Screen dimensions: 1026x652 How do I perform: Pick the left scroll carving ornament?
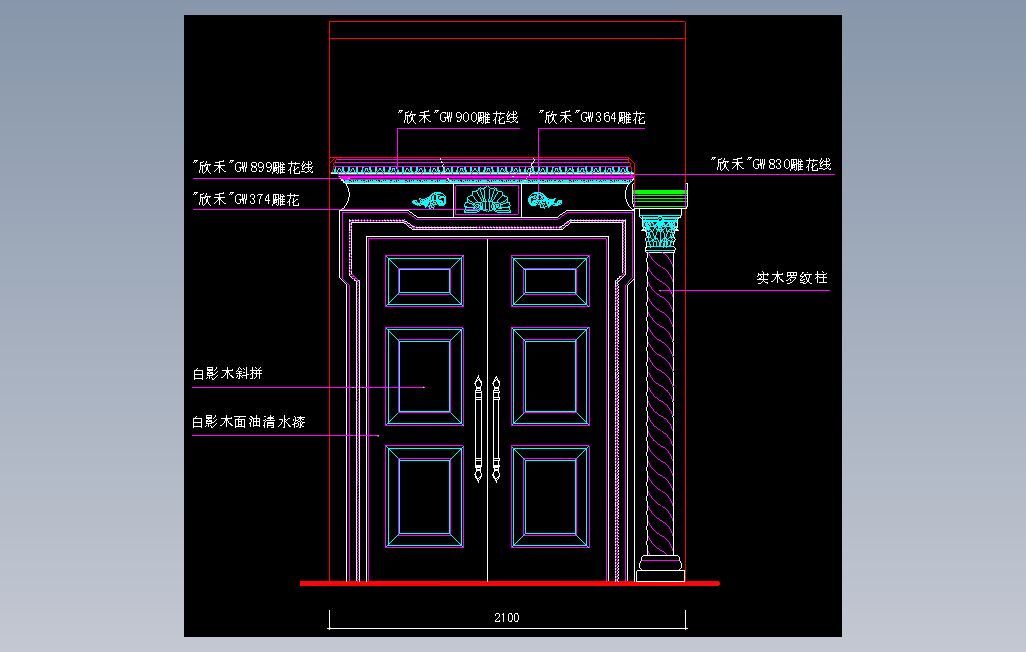429,200
